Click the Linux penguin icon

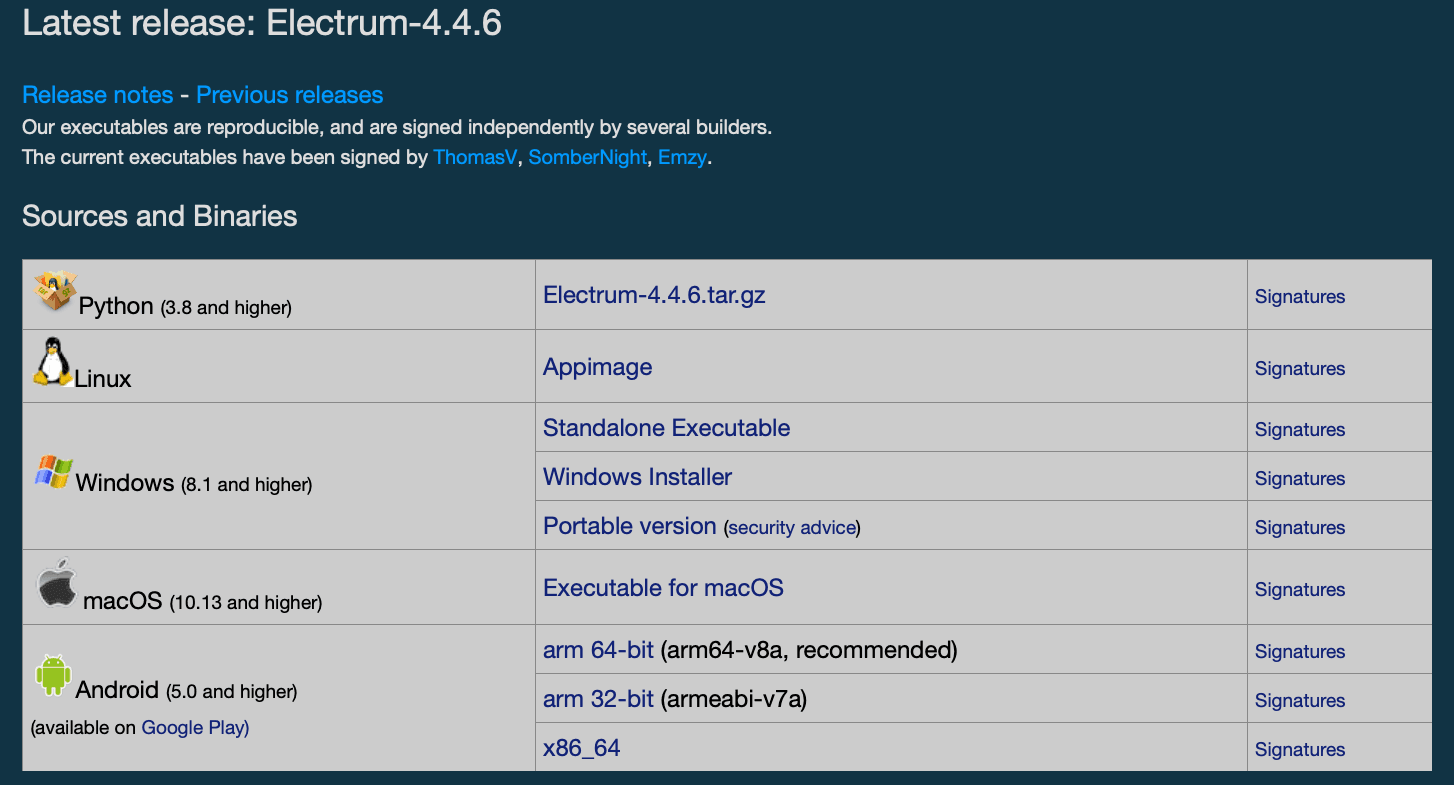52,362
